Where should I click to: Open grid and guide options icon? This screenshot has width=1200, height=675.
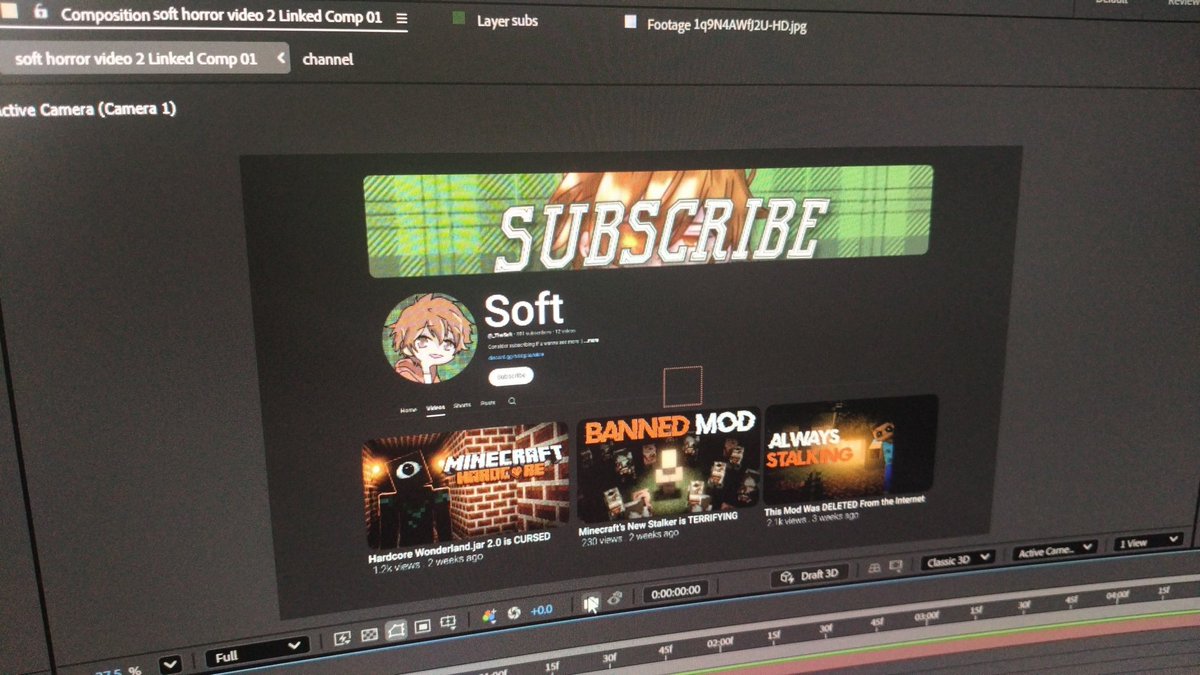click(448, 624)
